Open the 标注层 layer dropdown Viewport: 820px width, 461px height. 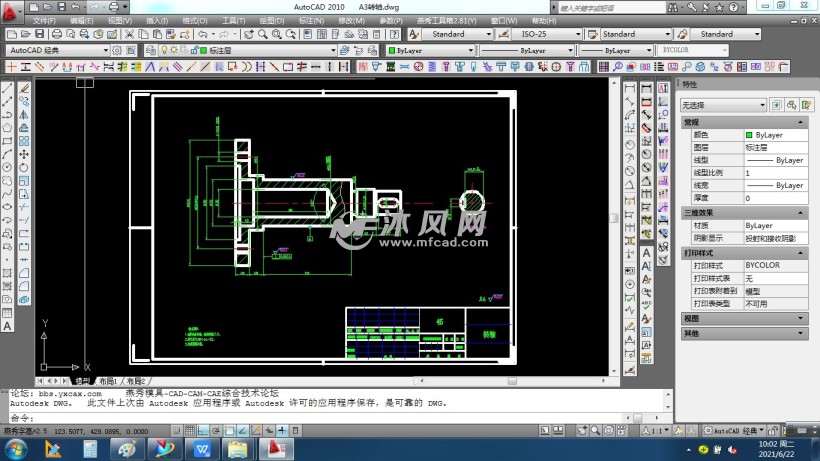tap(248, 50)
